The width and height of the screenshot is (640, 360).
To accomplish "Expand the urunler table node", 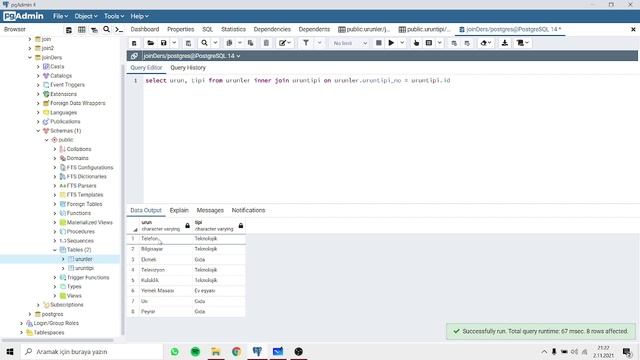I will coord(63,259).
